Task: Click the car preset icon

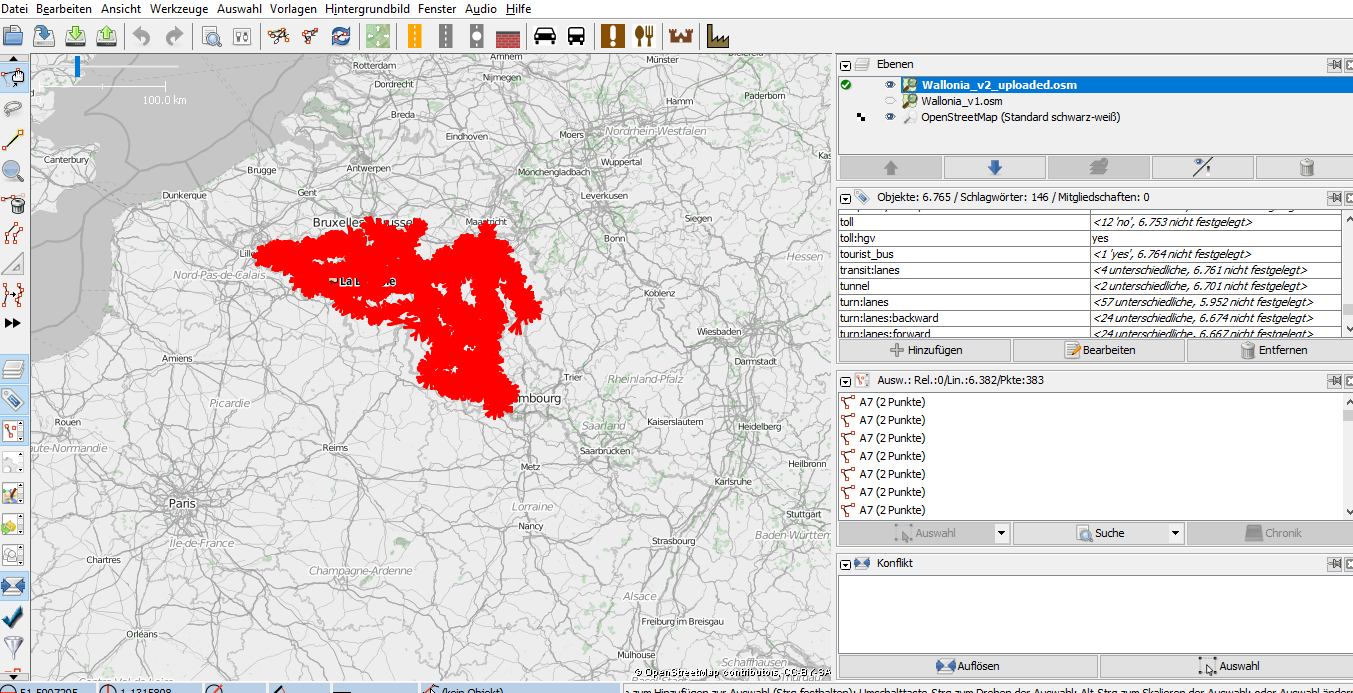Action: 545,37
